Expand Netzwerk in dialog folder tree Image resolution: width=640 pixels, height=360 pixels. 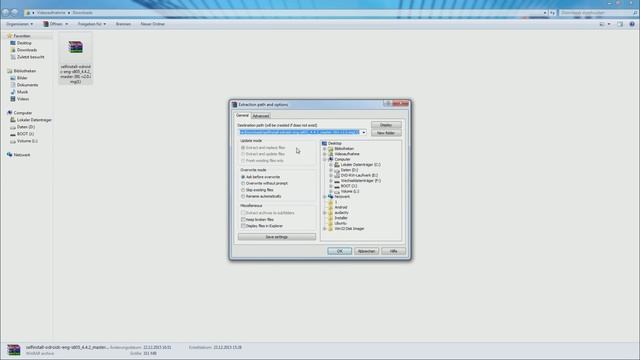(x=324, y=197)
